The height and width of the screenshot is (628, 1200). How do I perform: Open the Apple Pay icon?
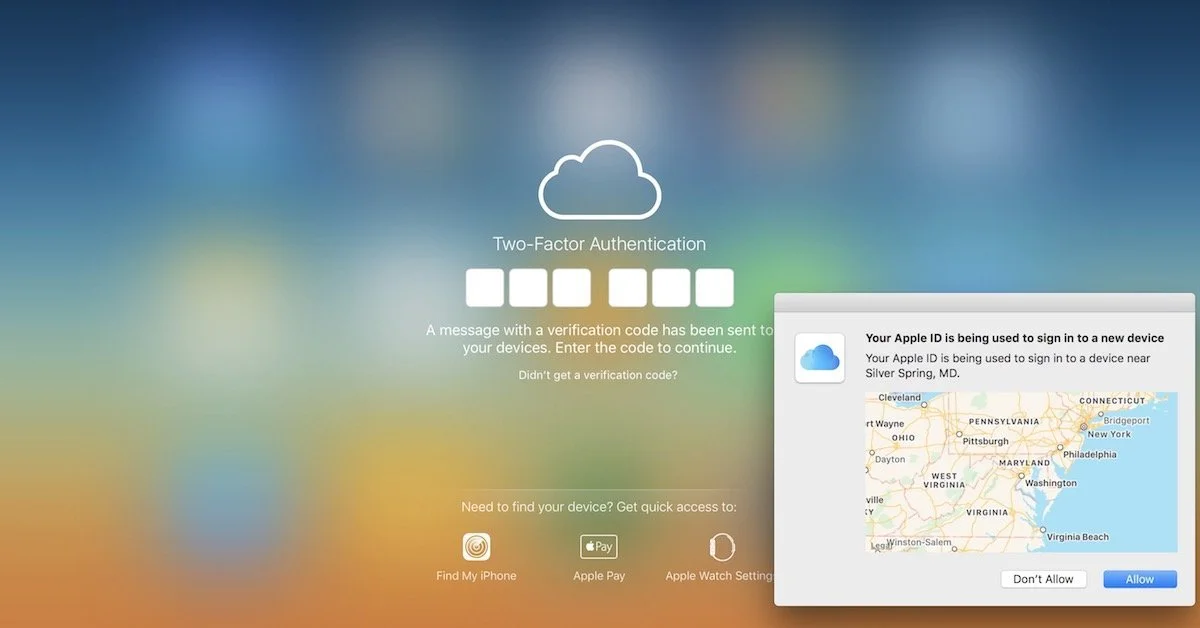[599, 546]
